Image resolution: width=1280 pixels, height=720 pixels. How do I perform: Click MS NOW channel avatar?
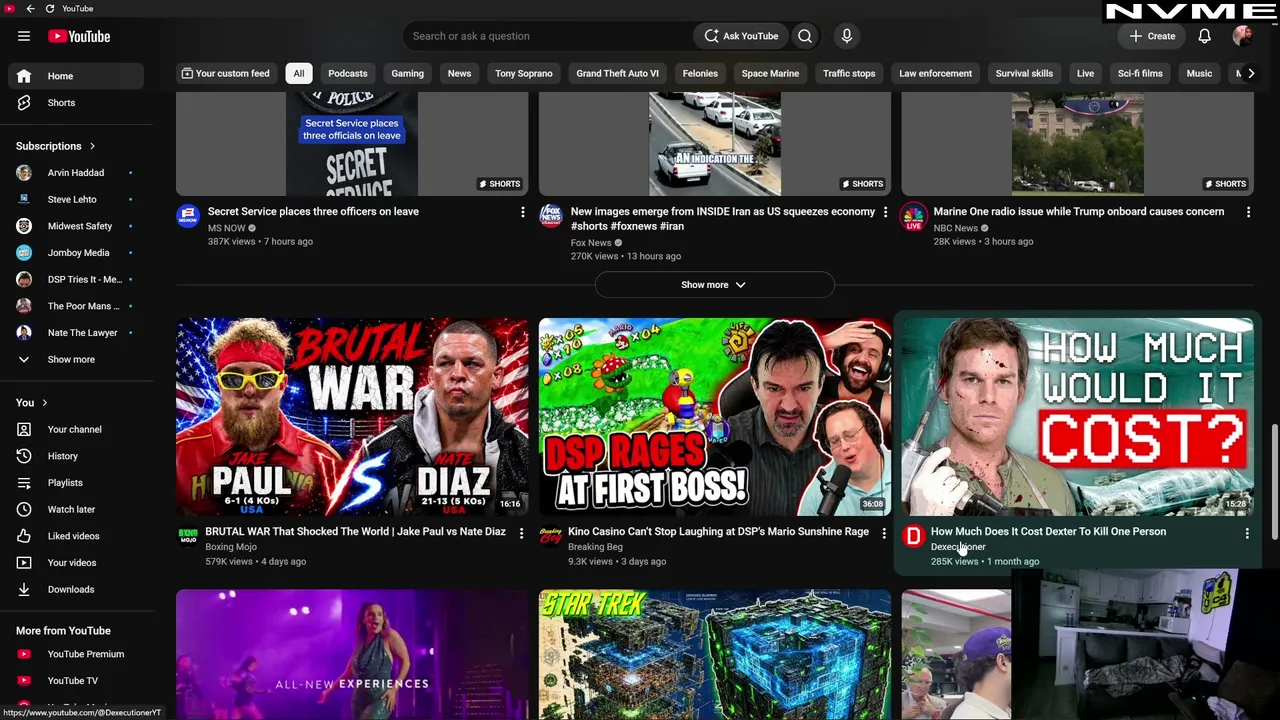188,216
